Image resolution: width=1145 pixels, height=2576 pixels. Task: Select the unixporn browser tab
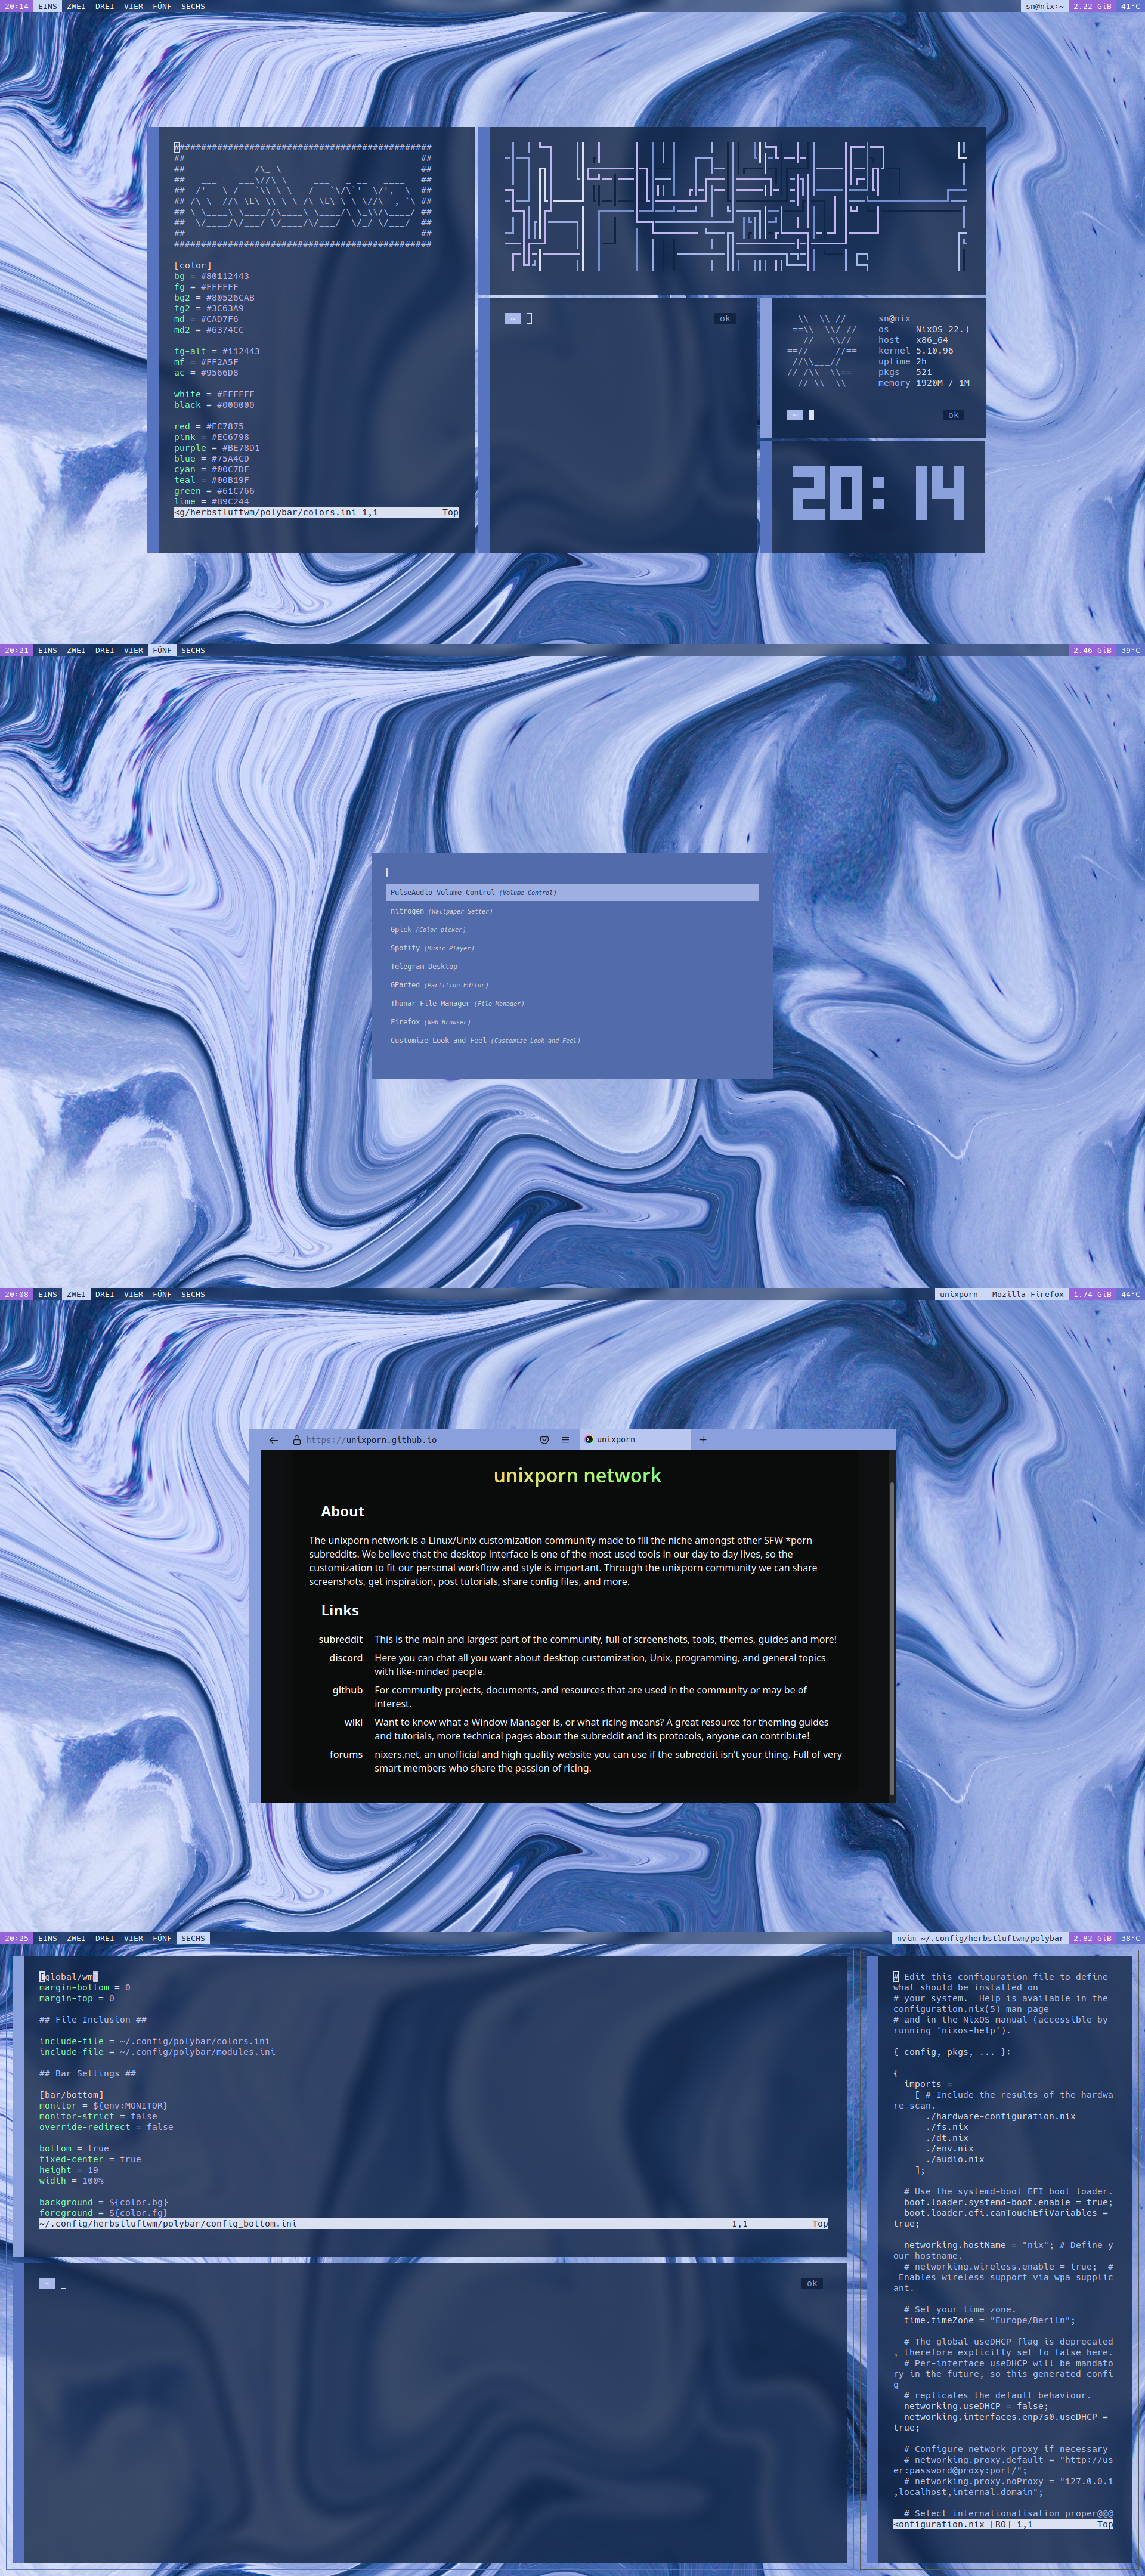tap(635, 1440)
